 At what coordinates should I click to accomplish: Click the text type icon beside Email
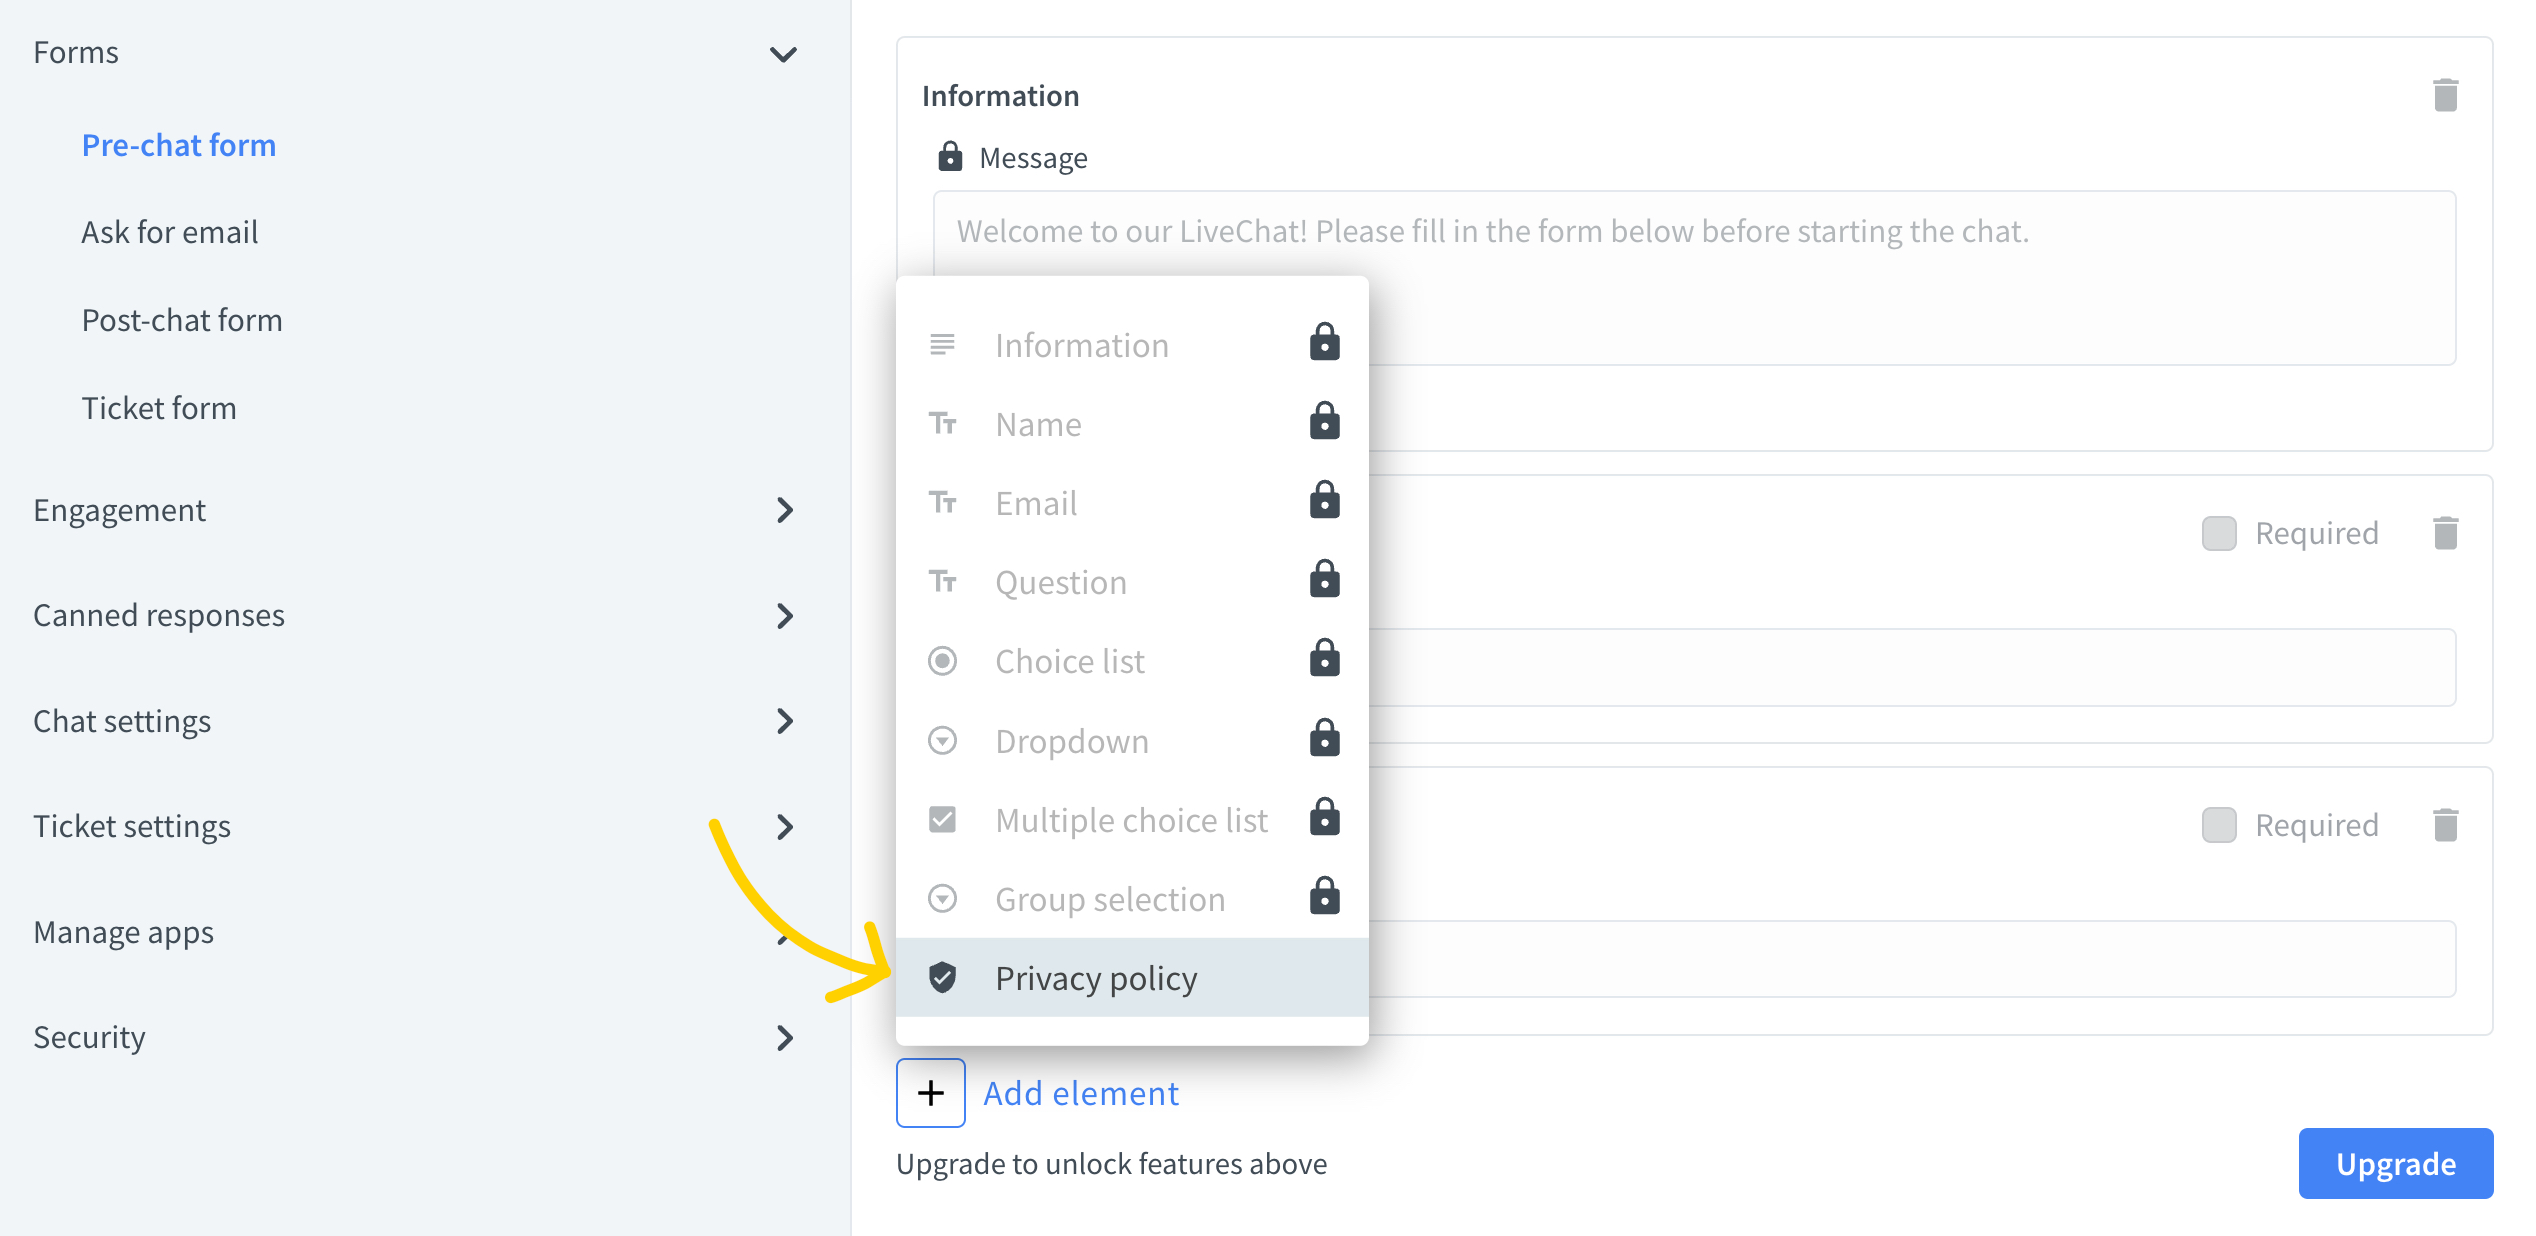942,503
